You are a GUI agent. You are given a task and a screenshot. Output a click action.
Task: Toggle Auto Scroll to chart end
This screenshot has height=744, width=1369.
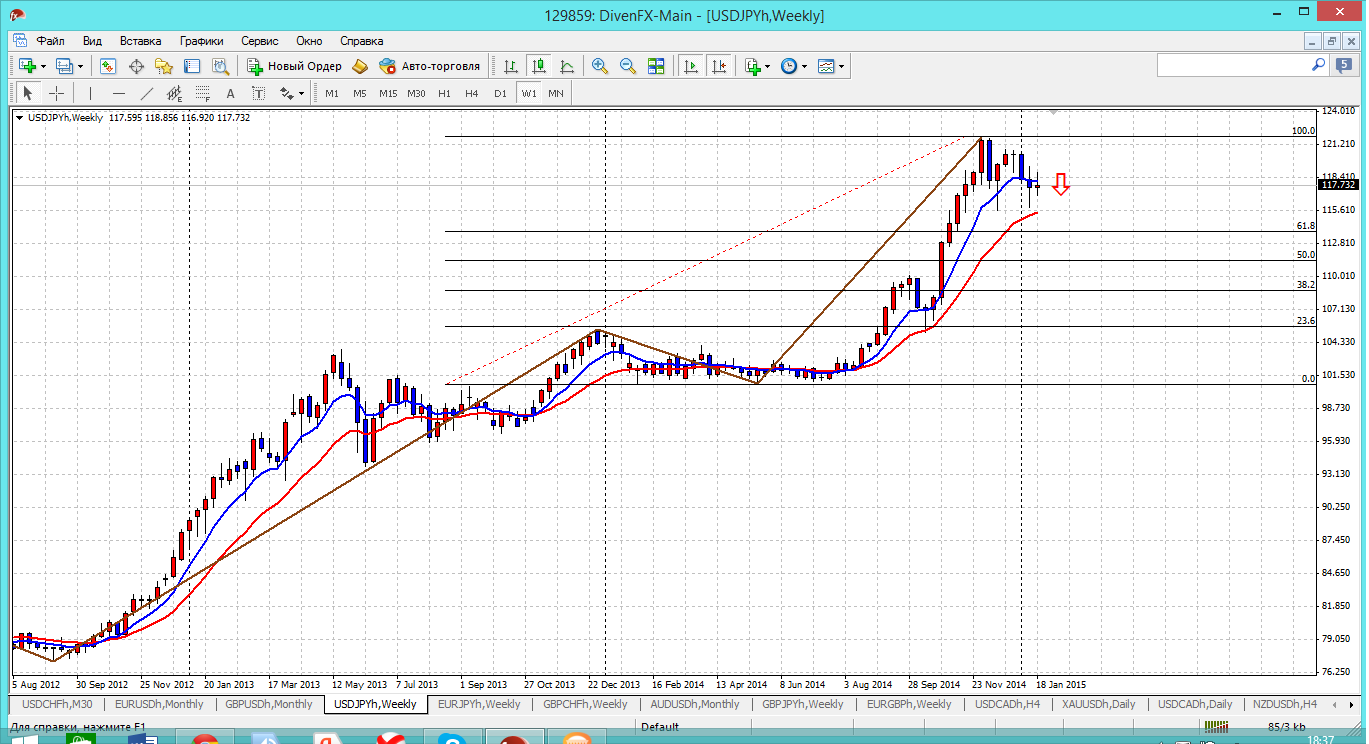tap(690, 66)
